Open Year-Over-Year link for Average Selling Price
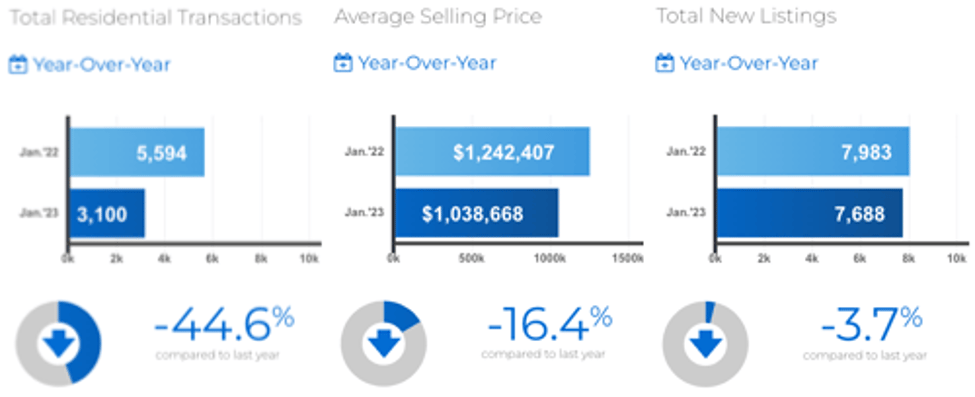This screenshot has width=975, height=397. point(427,63)
